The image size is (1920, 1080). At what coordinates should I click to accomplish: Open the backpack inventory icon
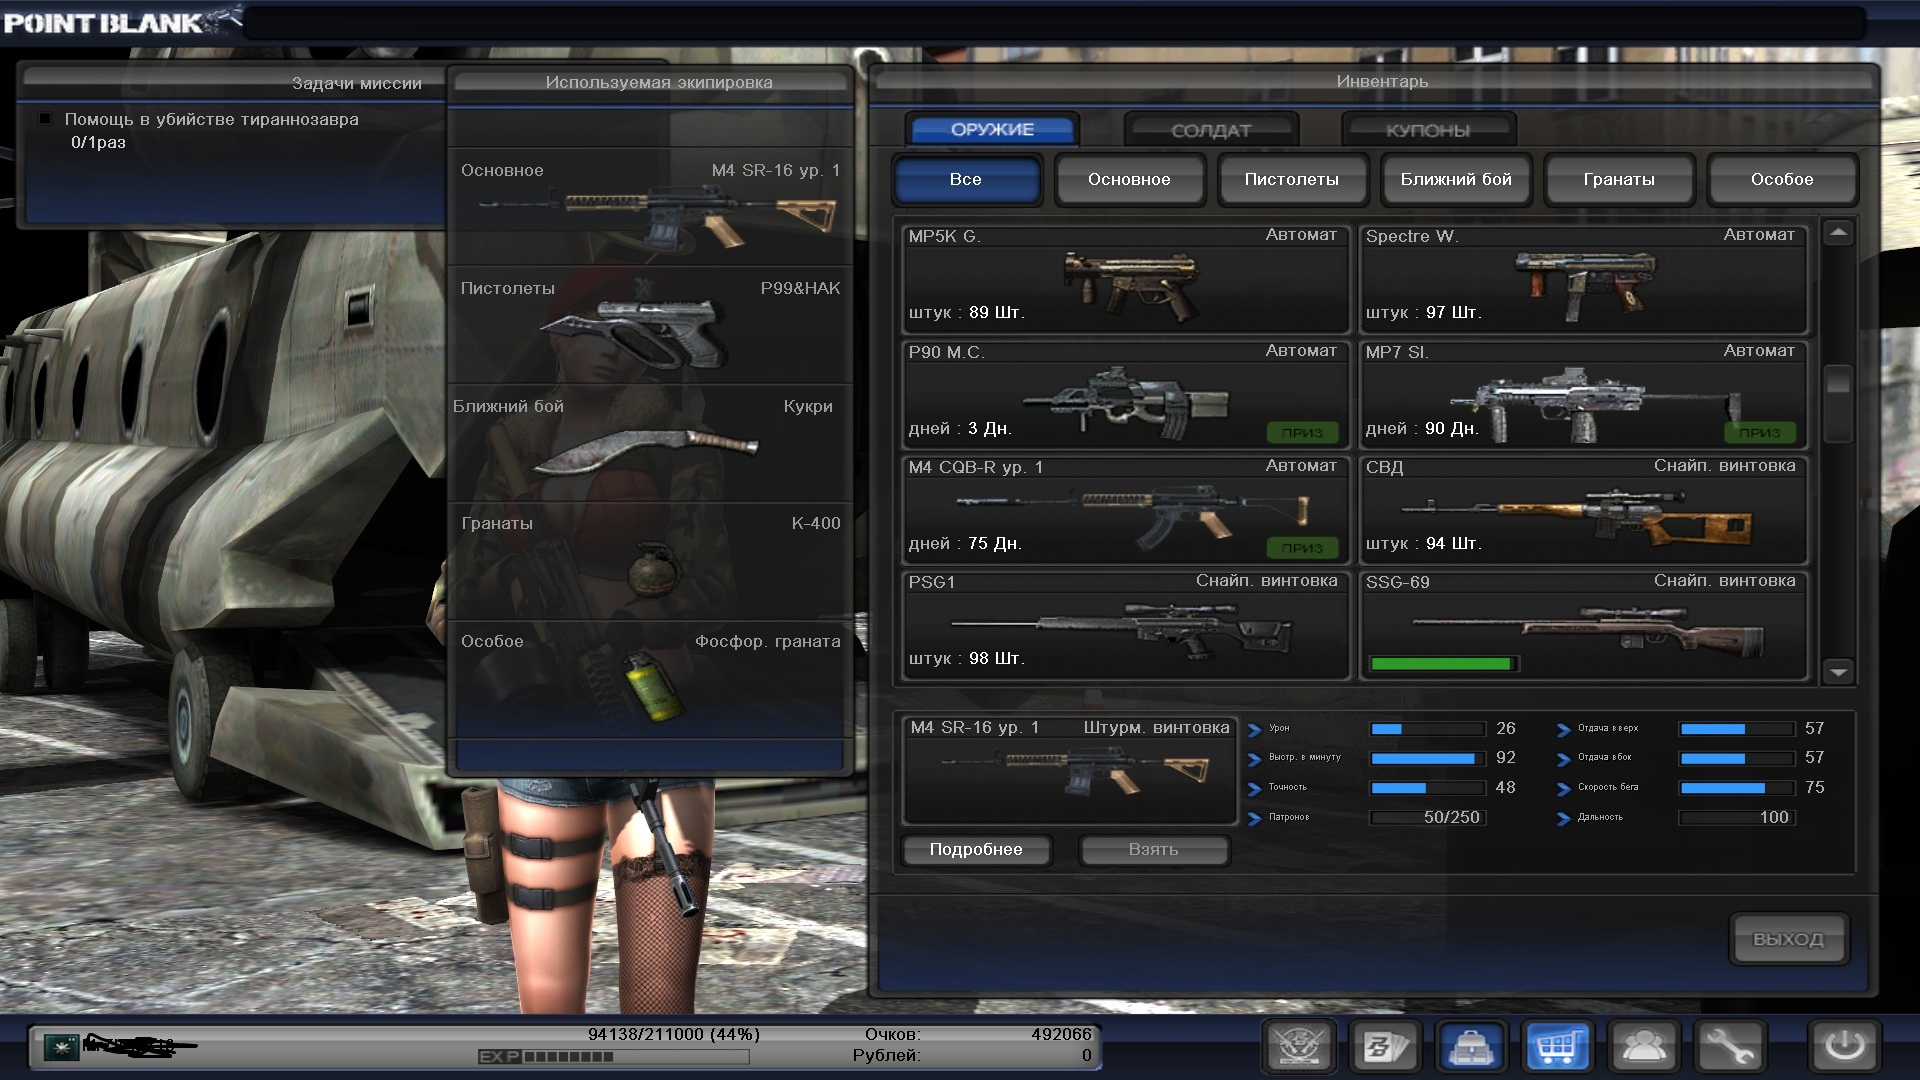[1471, 1047]
